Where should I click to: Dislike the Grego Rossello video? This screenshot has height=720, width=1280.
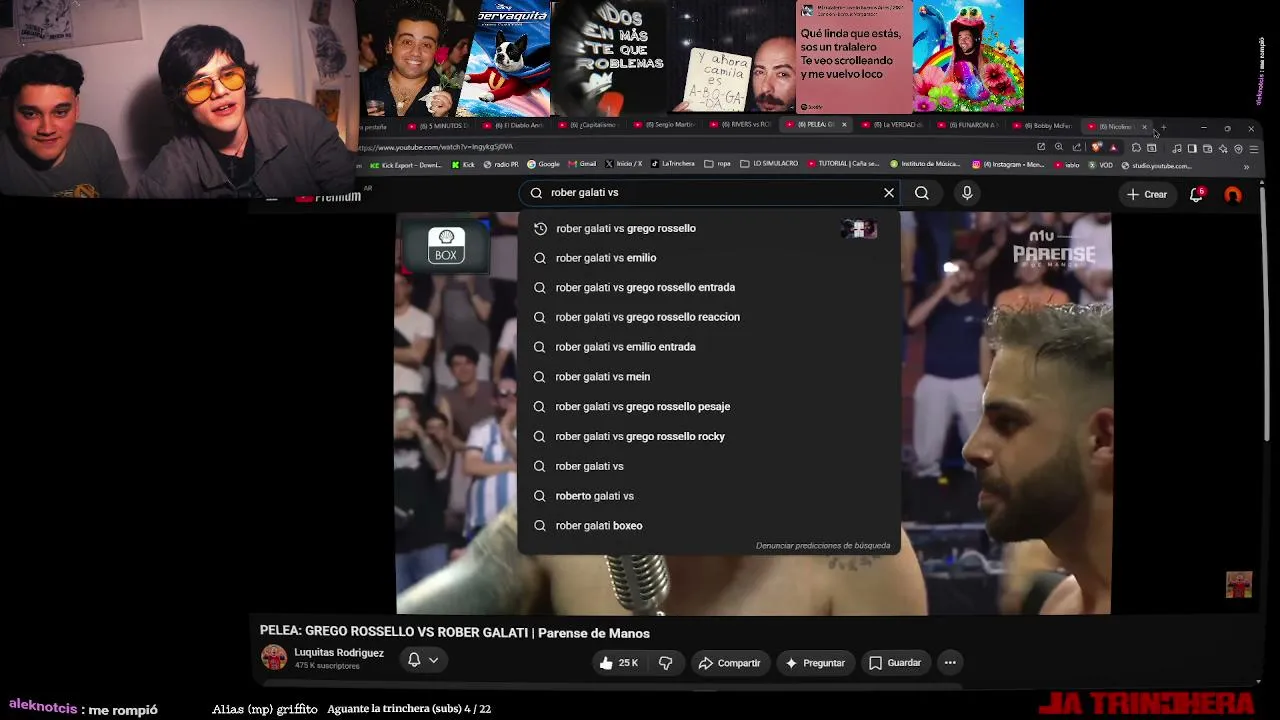(666, 663)
